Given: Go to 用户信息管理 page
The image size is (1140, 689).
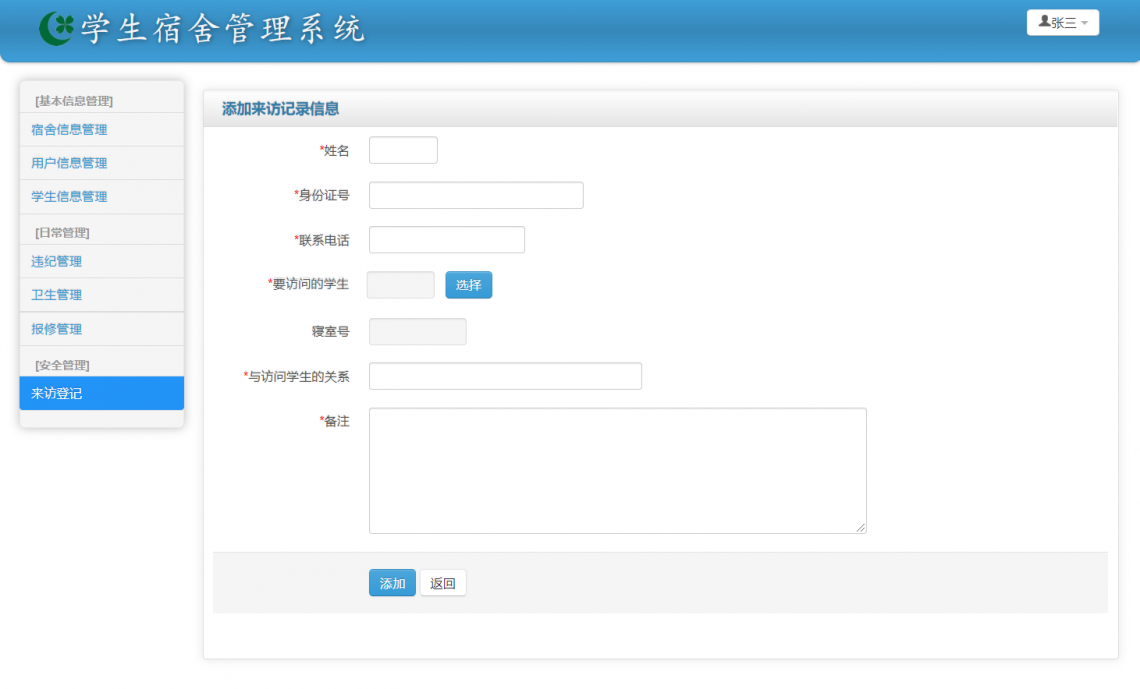Looking at the screenshot, I should coord(102,163).
